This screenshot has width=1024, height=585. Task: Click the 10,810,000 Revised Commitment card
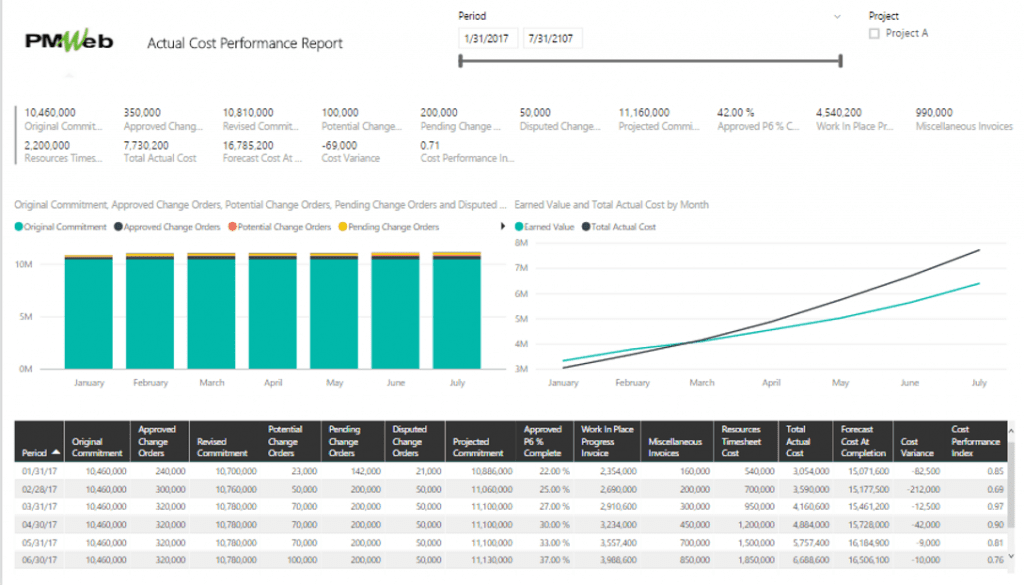(261, 119)
